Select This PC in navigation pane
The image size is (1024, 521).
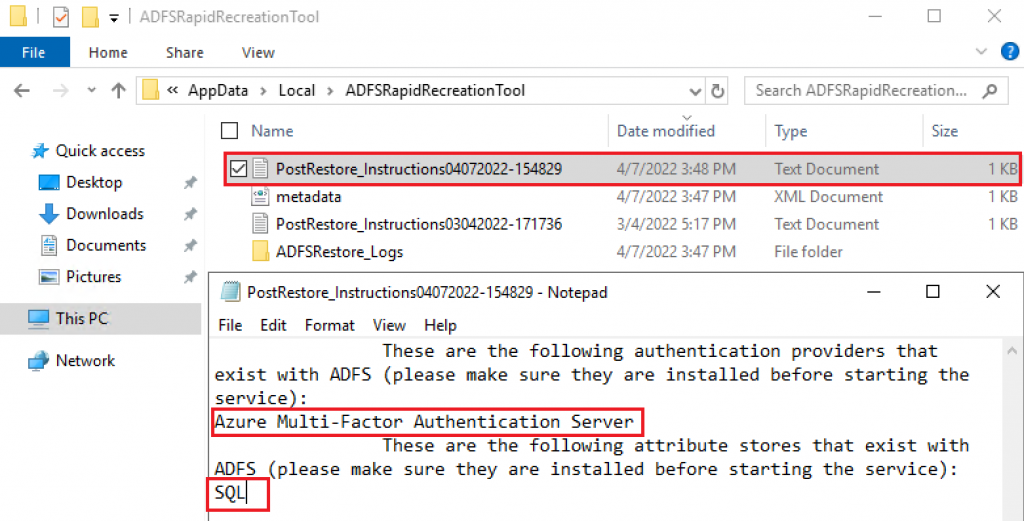tap(82, 319)
